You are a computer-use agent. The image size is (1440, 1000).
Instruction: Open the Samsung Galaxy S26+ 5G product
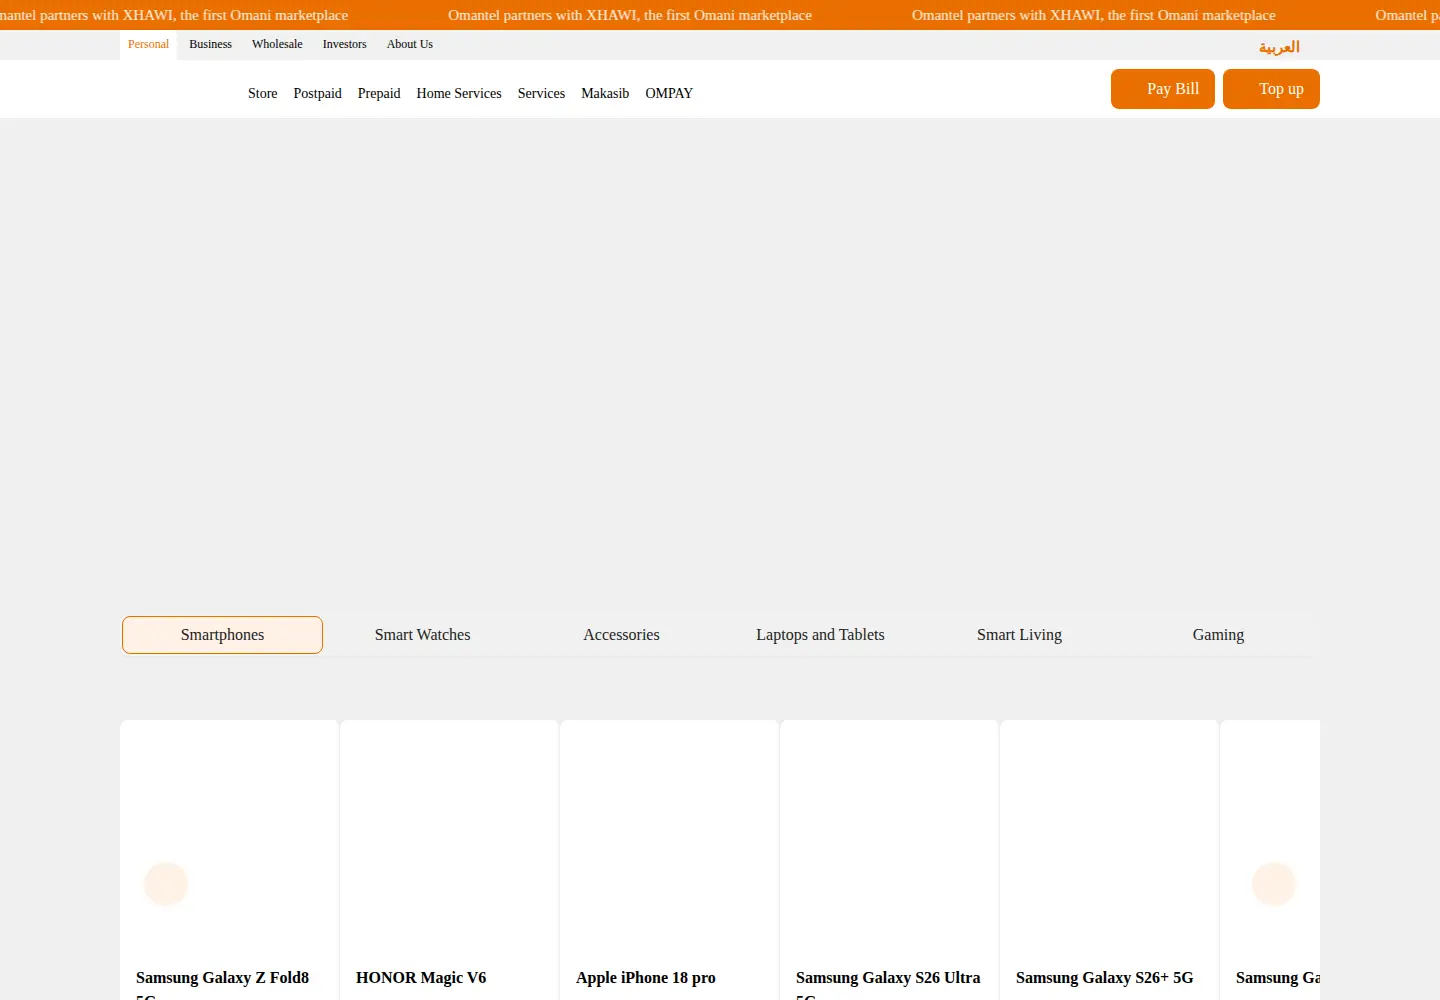(x=1105, y=978)
